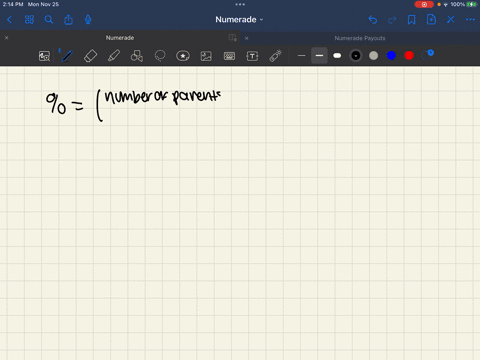
Task: Switch to the Numerade tab
Action: 120,38
